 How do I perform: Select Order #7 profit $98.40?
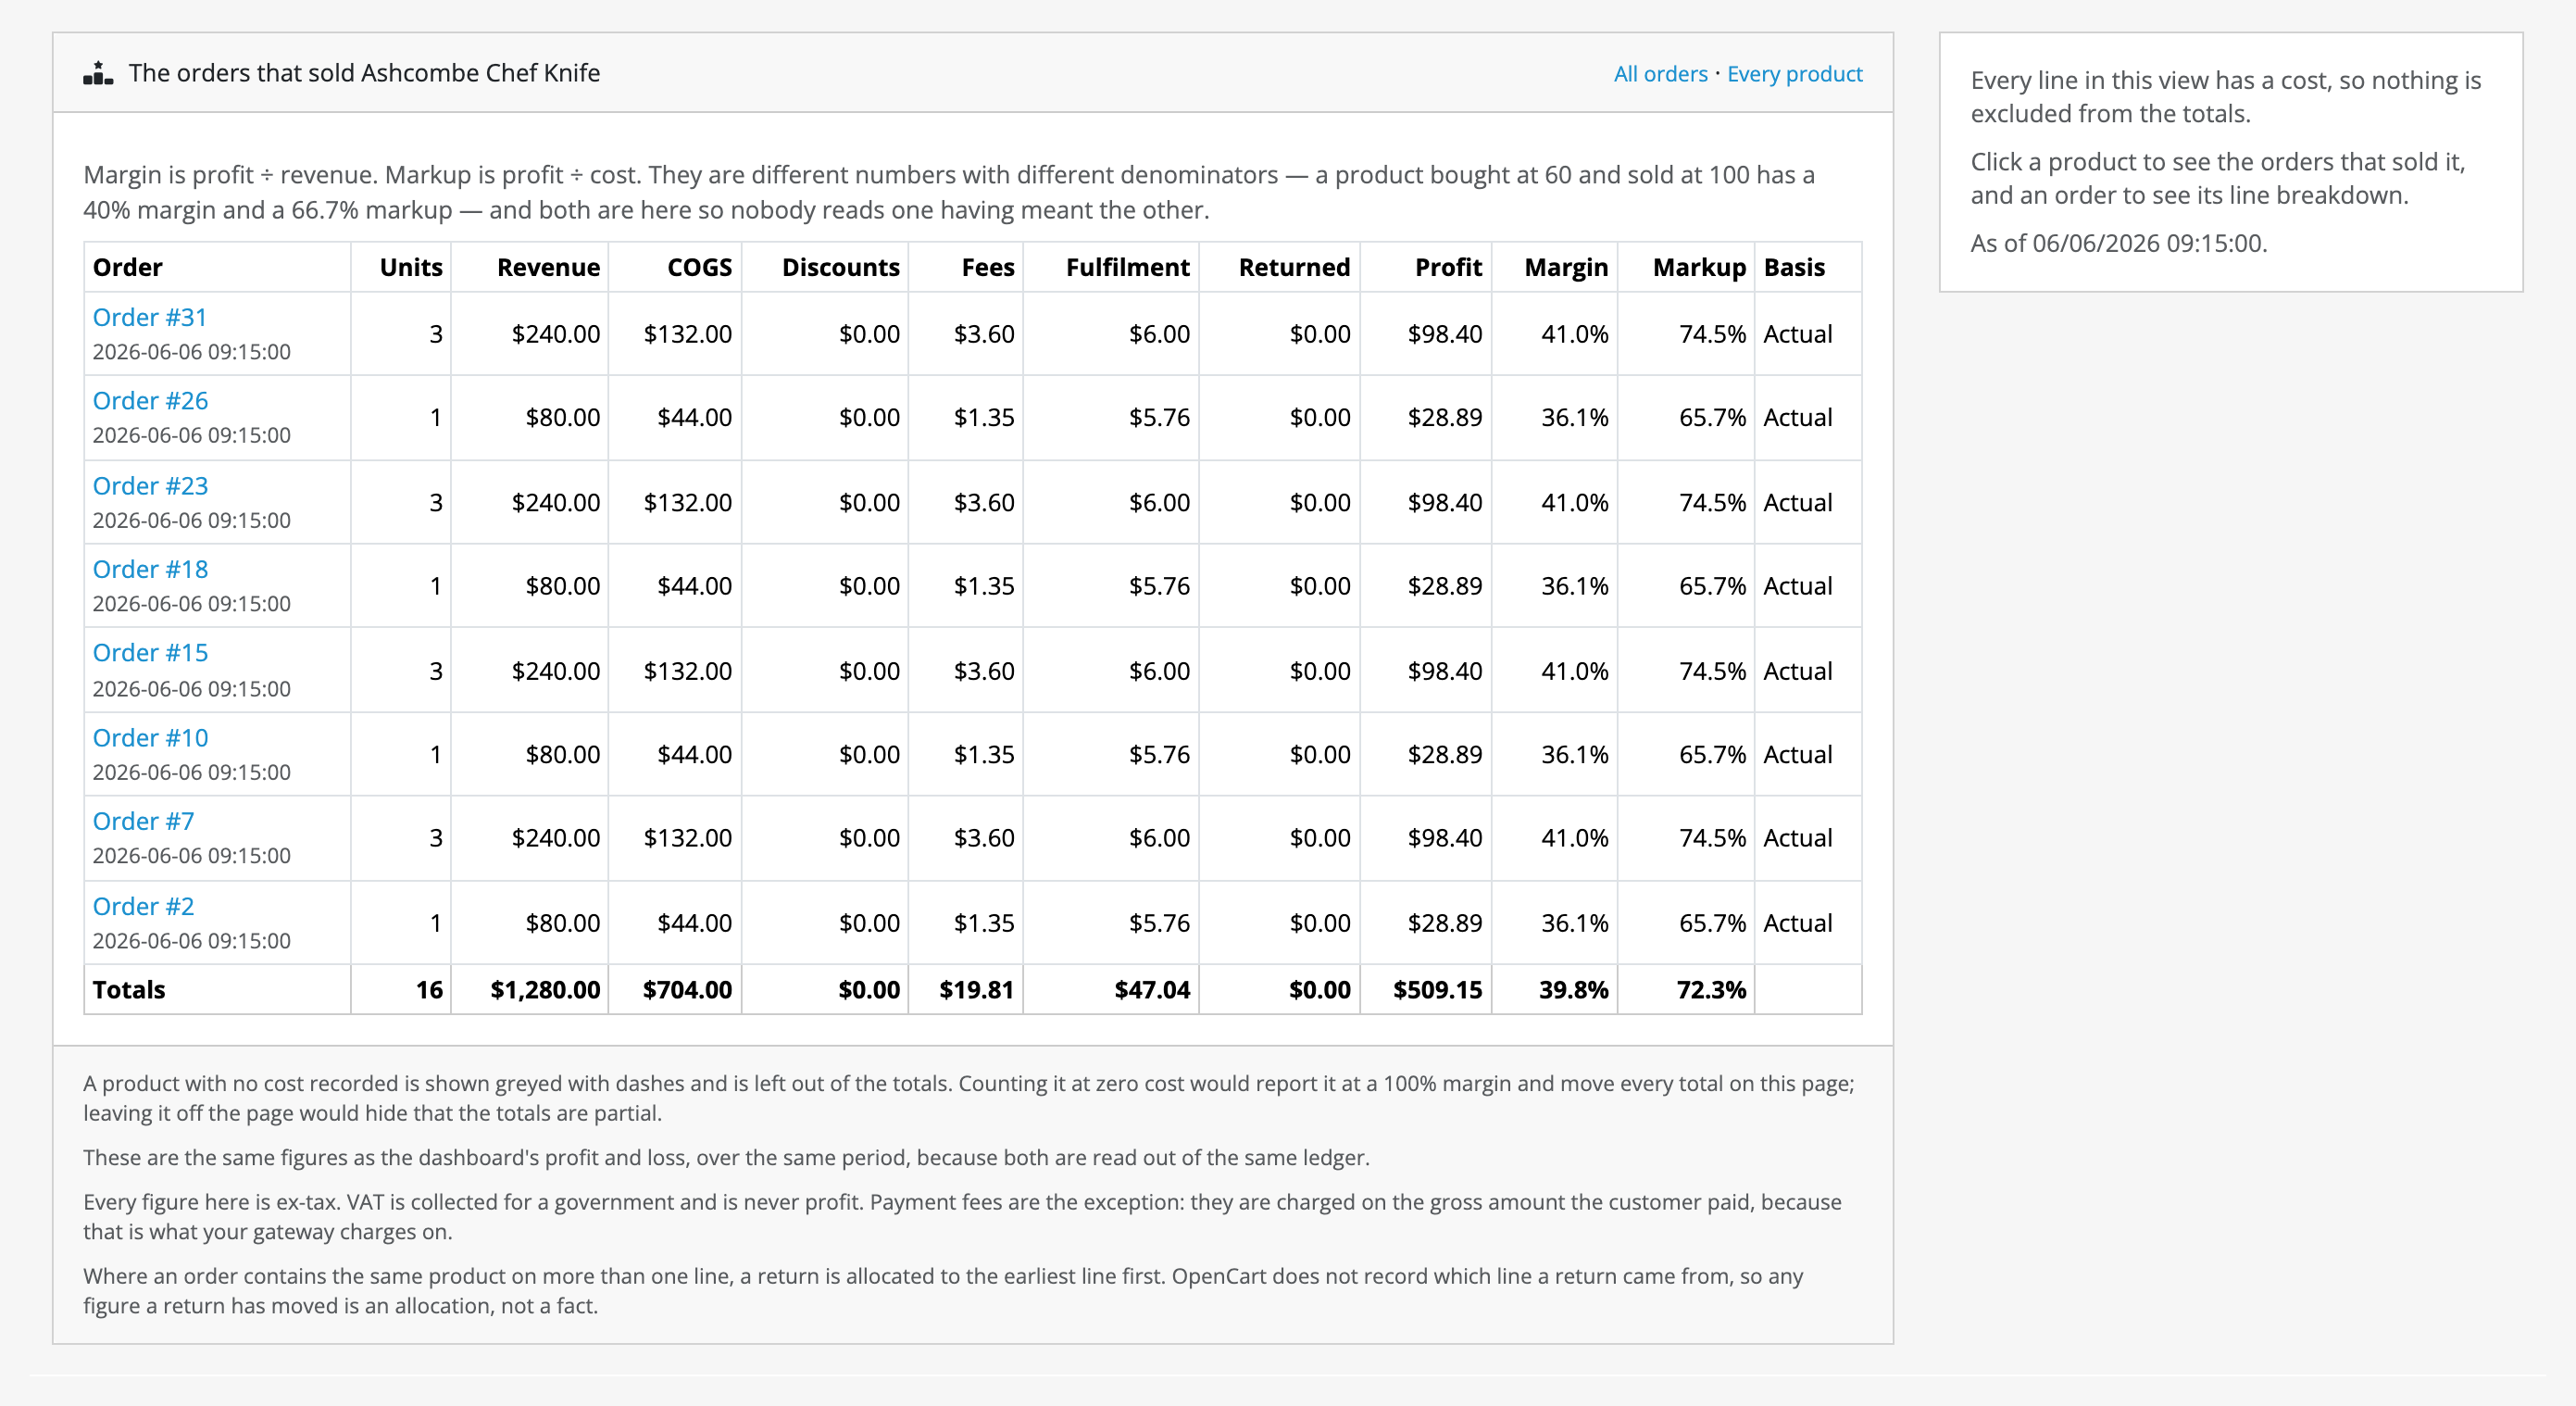pos(1444,837)
